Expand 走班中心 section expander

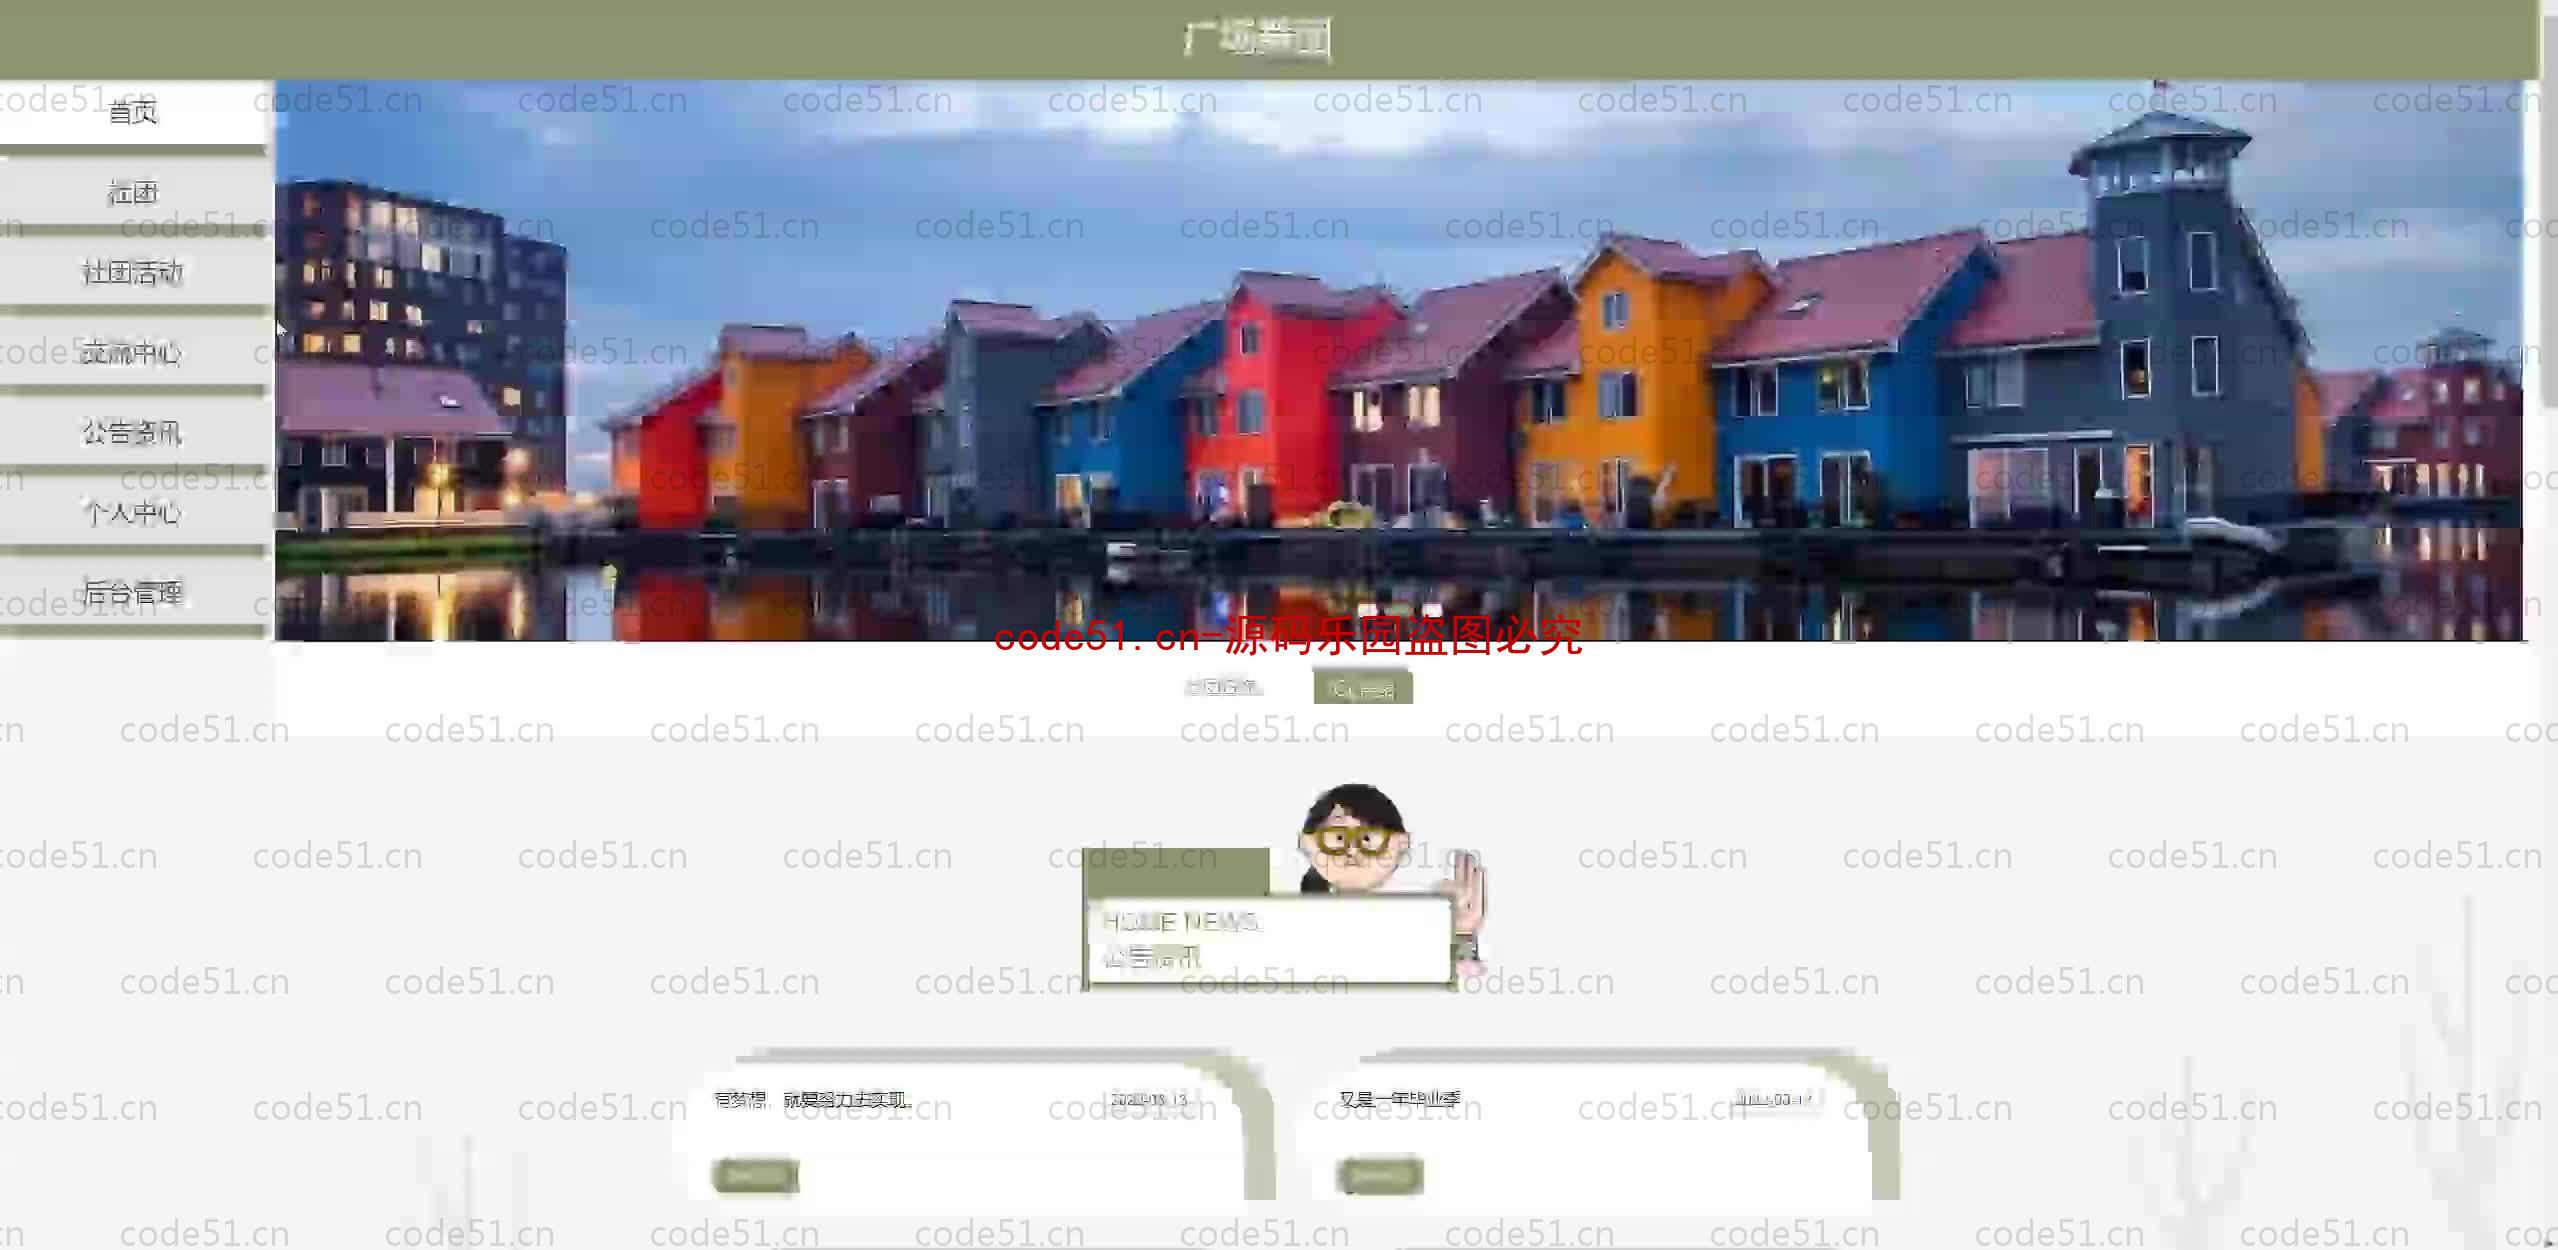[x=131, y=352]
